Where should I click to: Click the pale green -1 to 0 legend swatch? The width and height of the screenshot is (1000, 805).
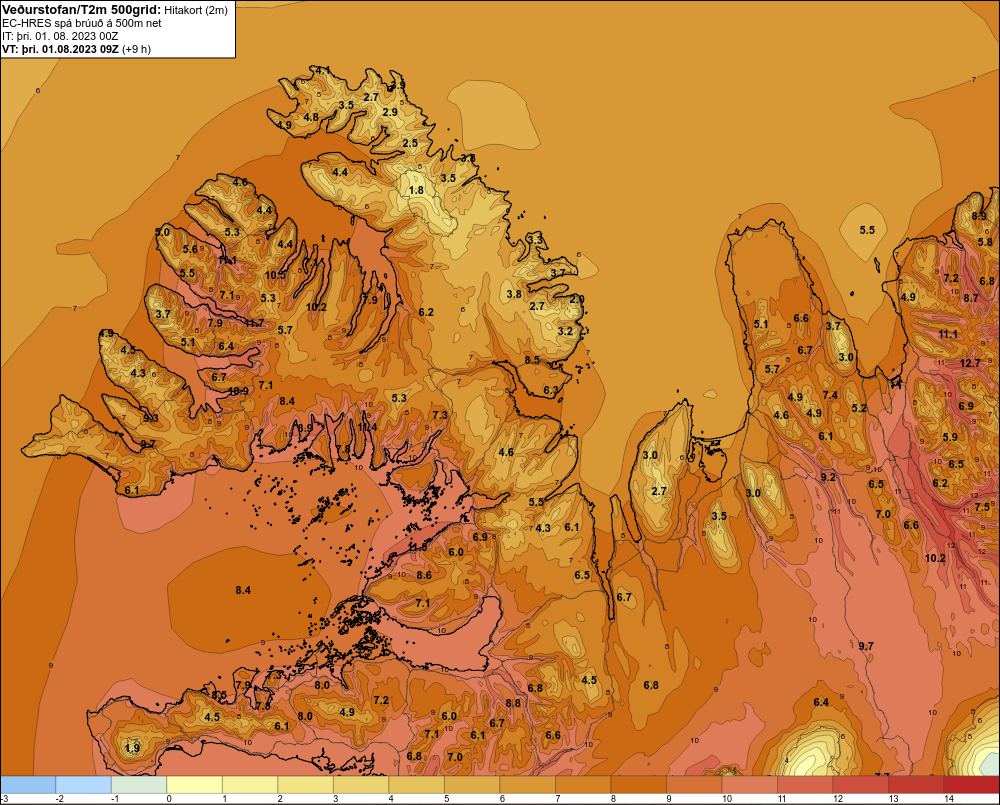(139, 785)
